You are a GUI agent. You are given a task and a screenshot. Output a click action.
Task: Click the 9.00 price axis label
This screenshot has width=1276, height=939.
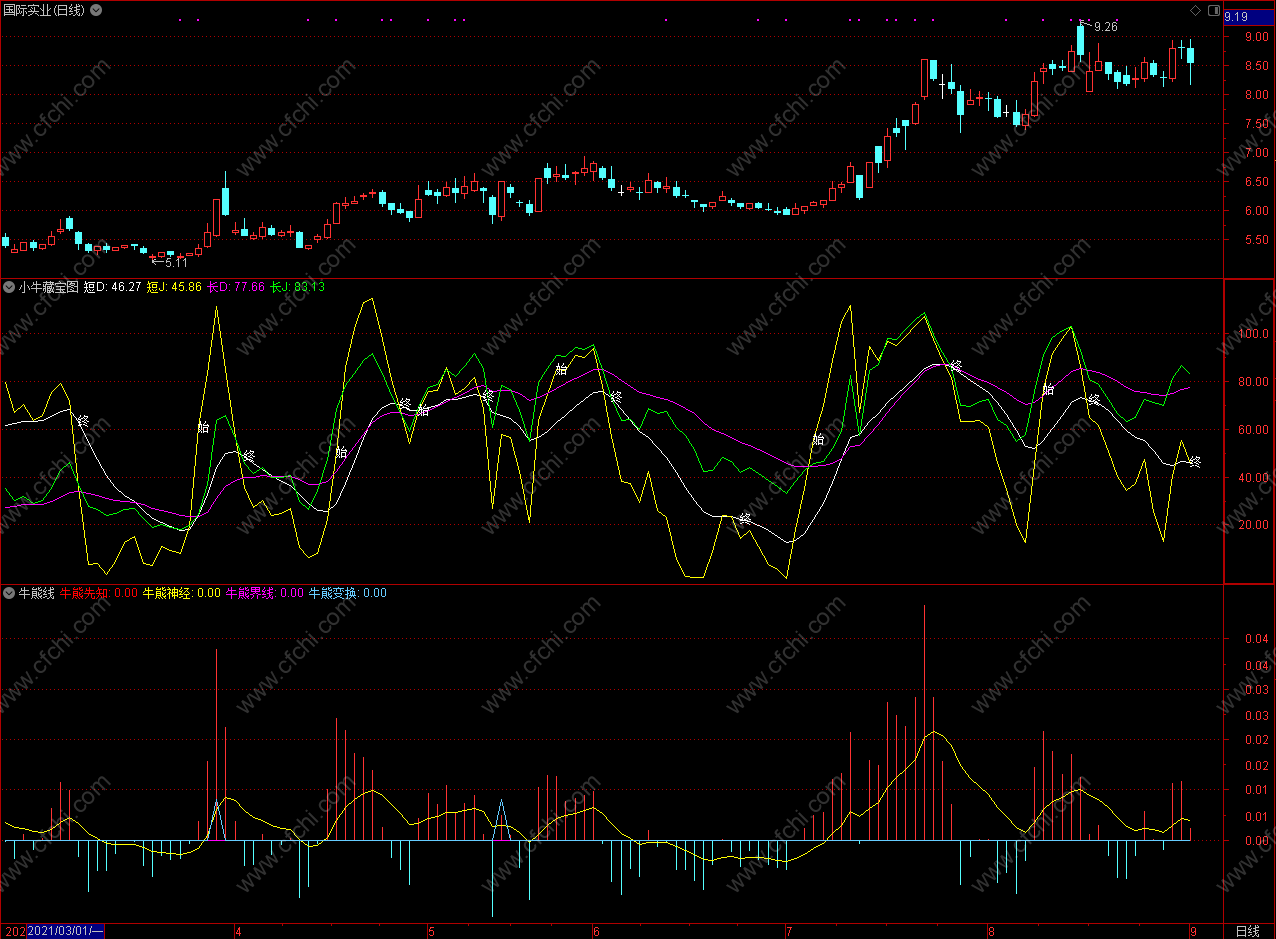pos(1256,37)
